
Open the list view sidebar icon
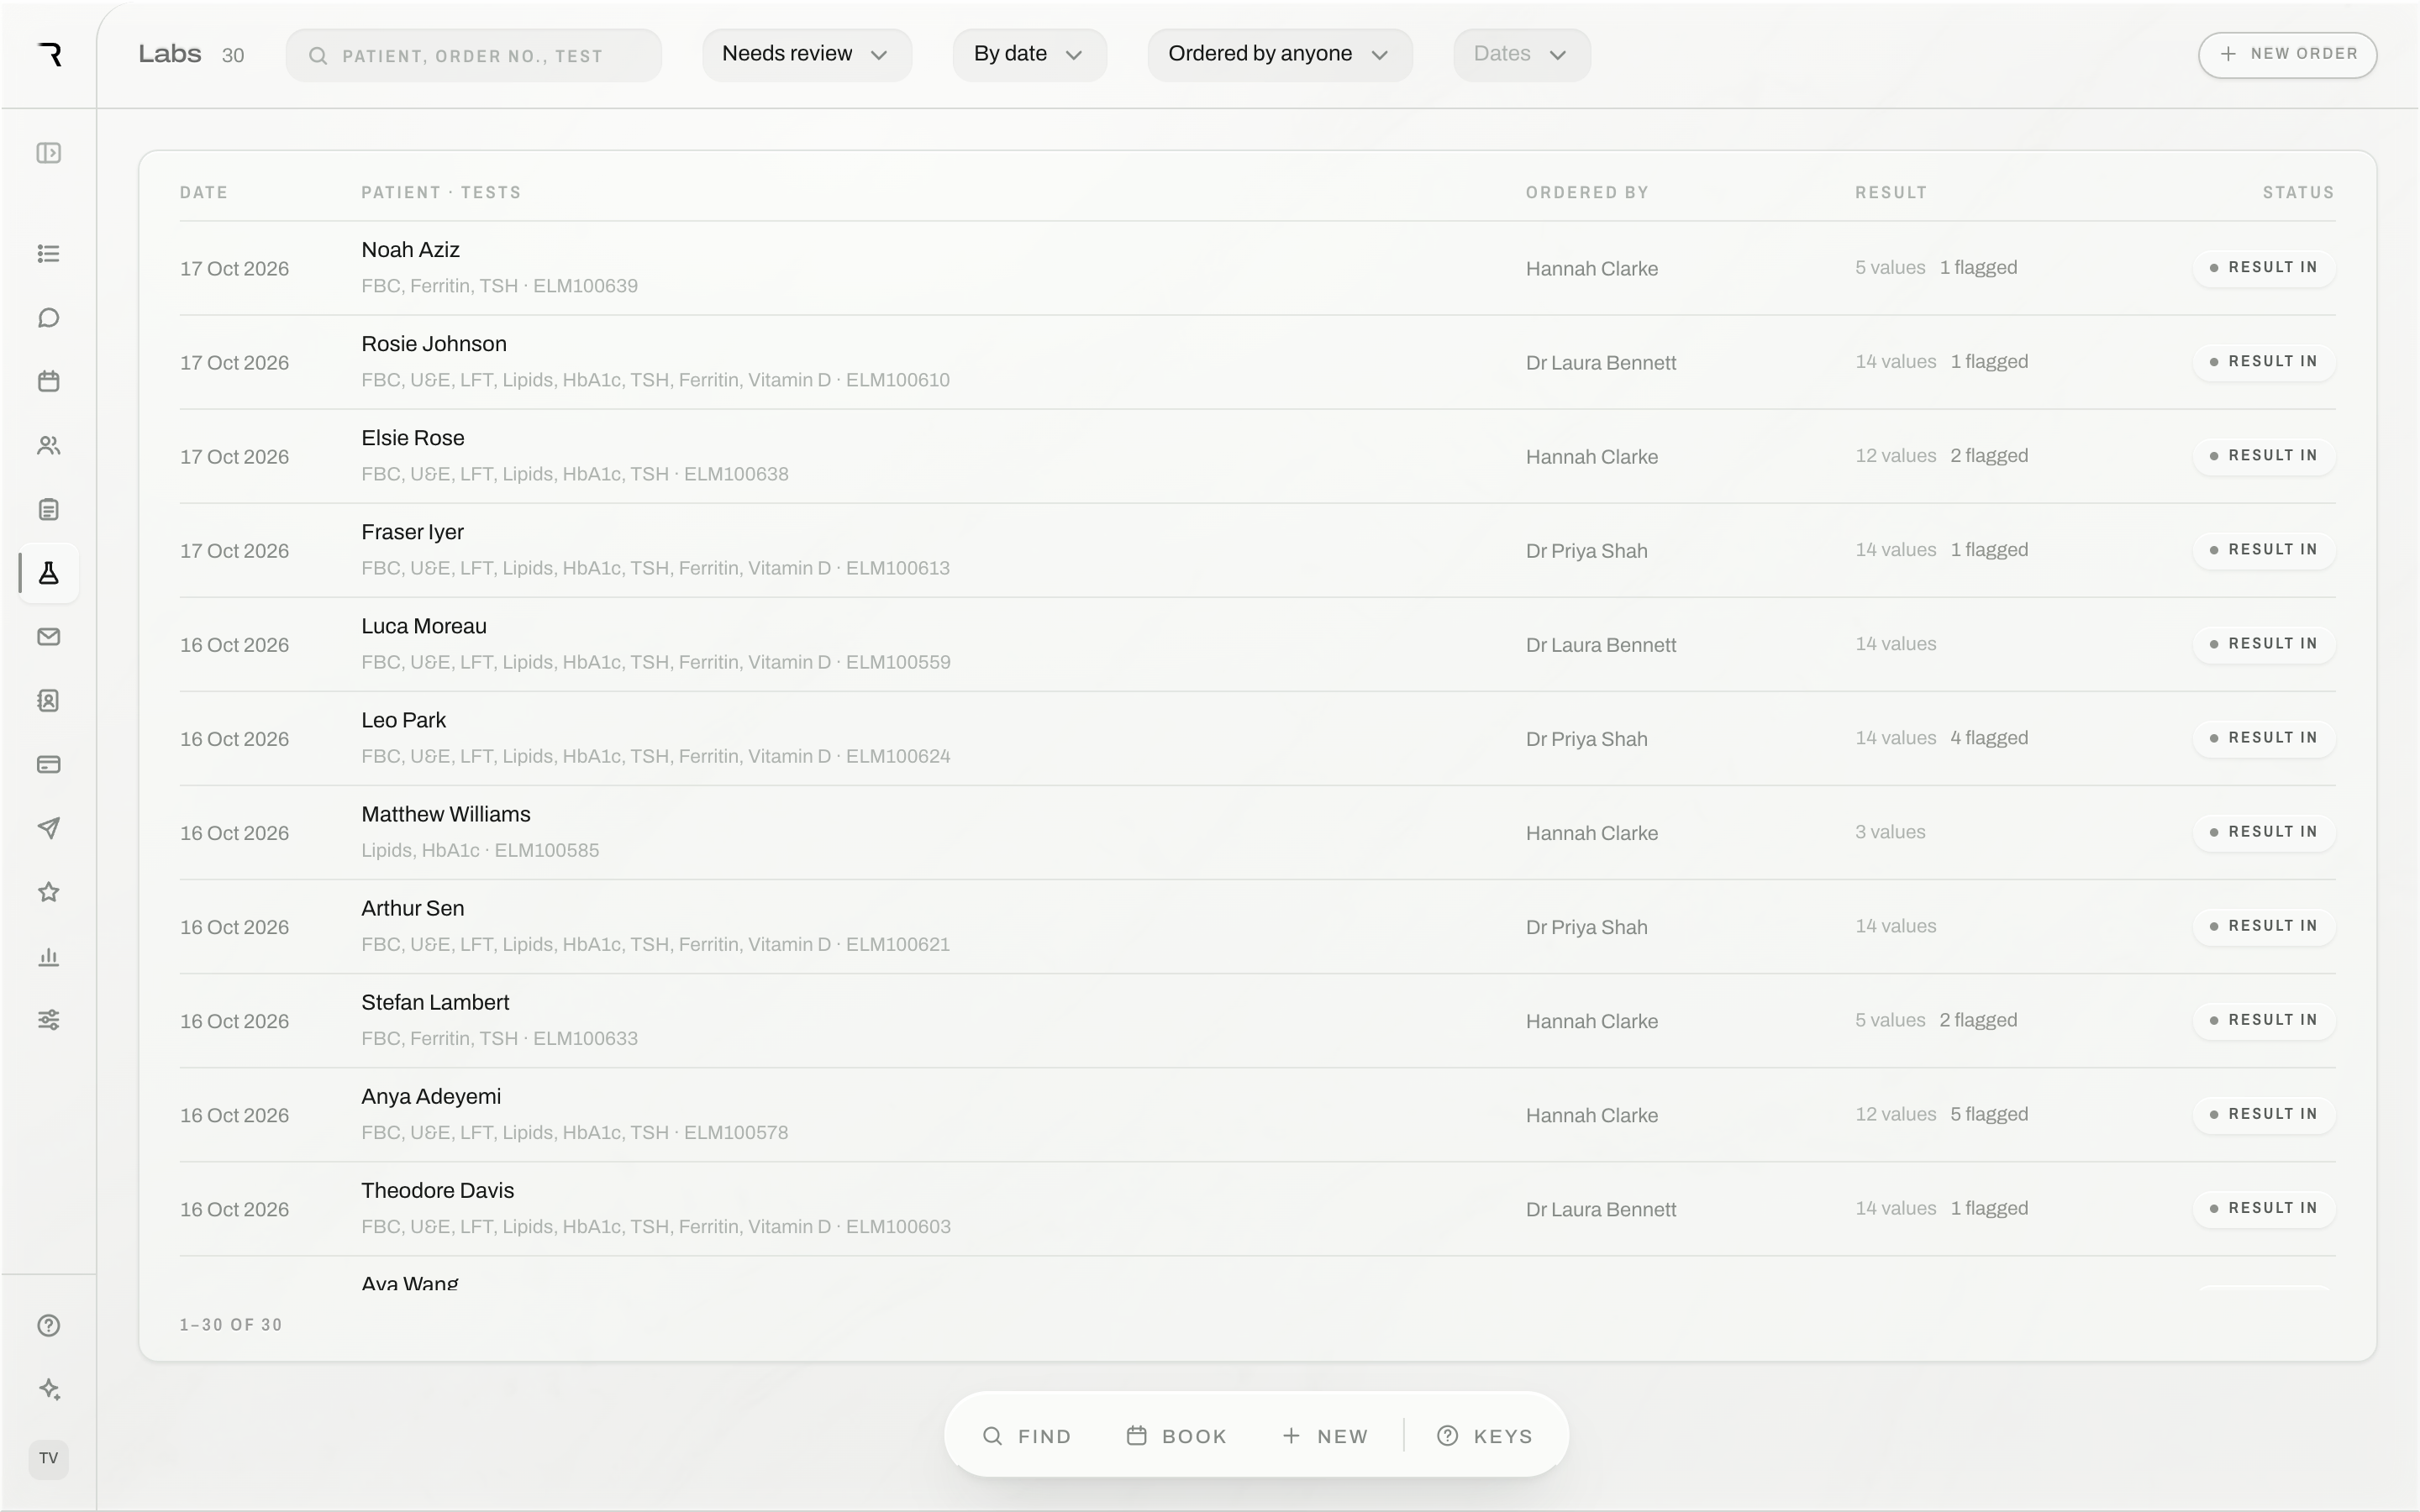pos(49,254)
